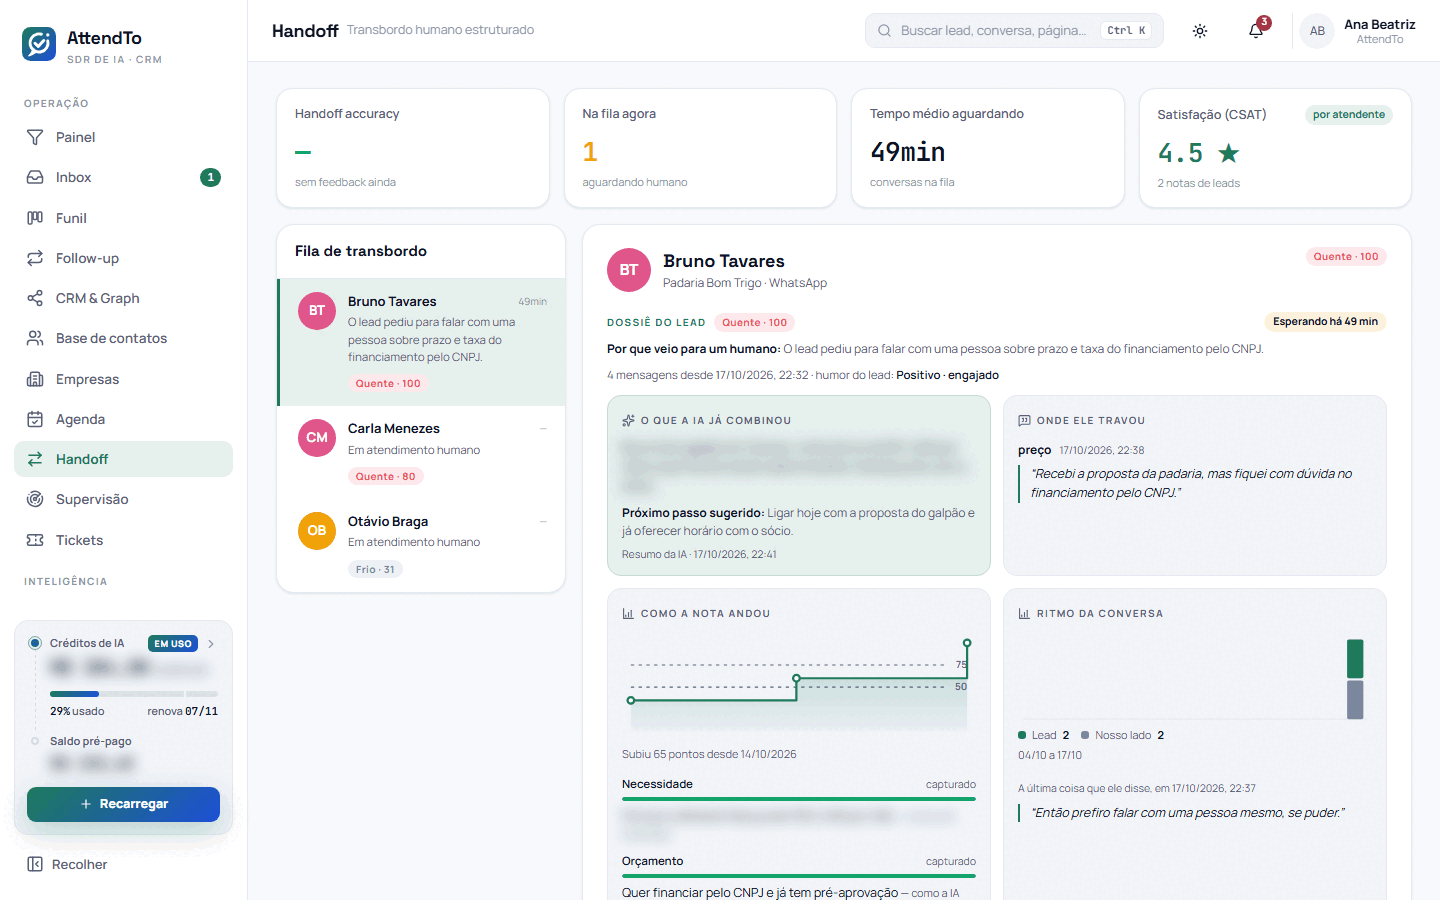Click the Handoff arrows icon in sidebar
The width and height of the screenshot is (1440, 900).
tap(35, 459)
